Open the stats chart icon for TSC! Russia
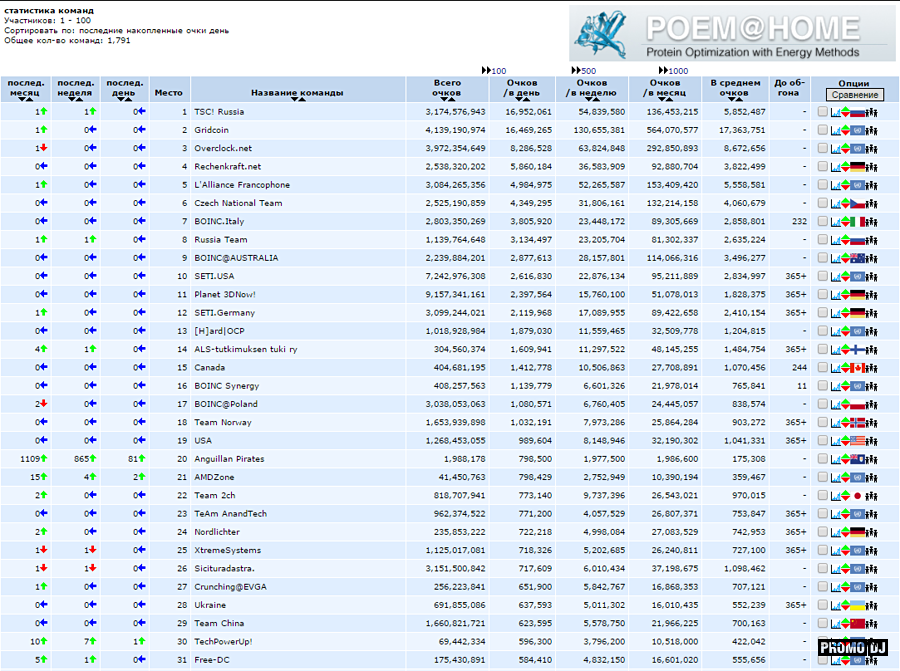This screenshot has height=671, width=900. 835,112
